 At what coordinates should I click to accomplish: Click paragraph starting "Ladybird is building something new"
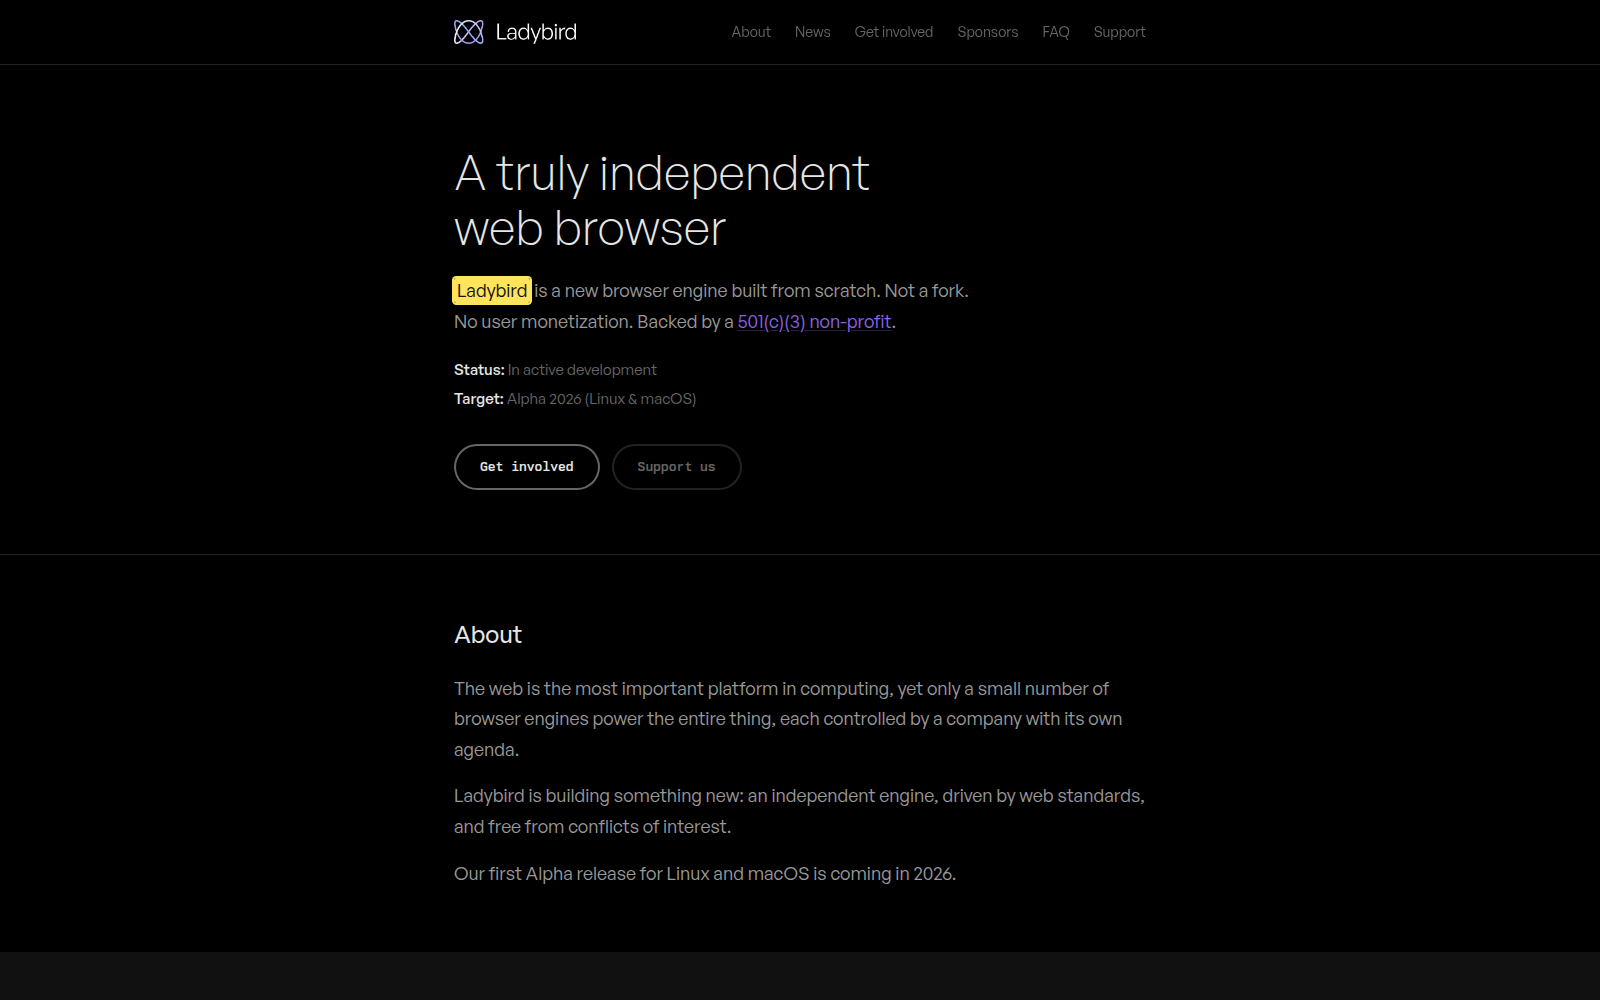click(x=799, y=811)
